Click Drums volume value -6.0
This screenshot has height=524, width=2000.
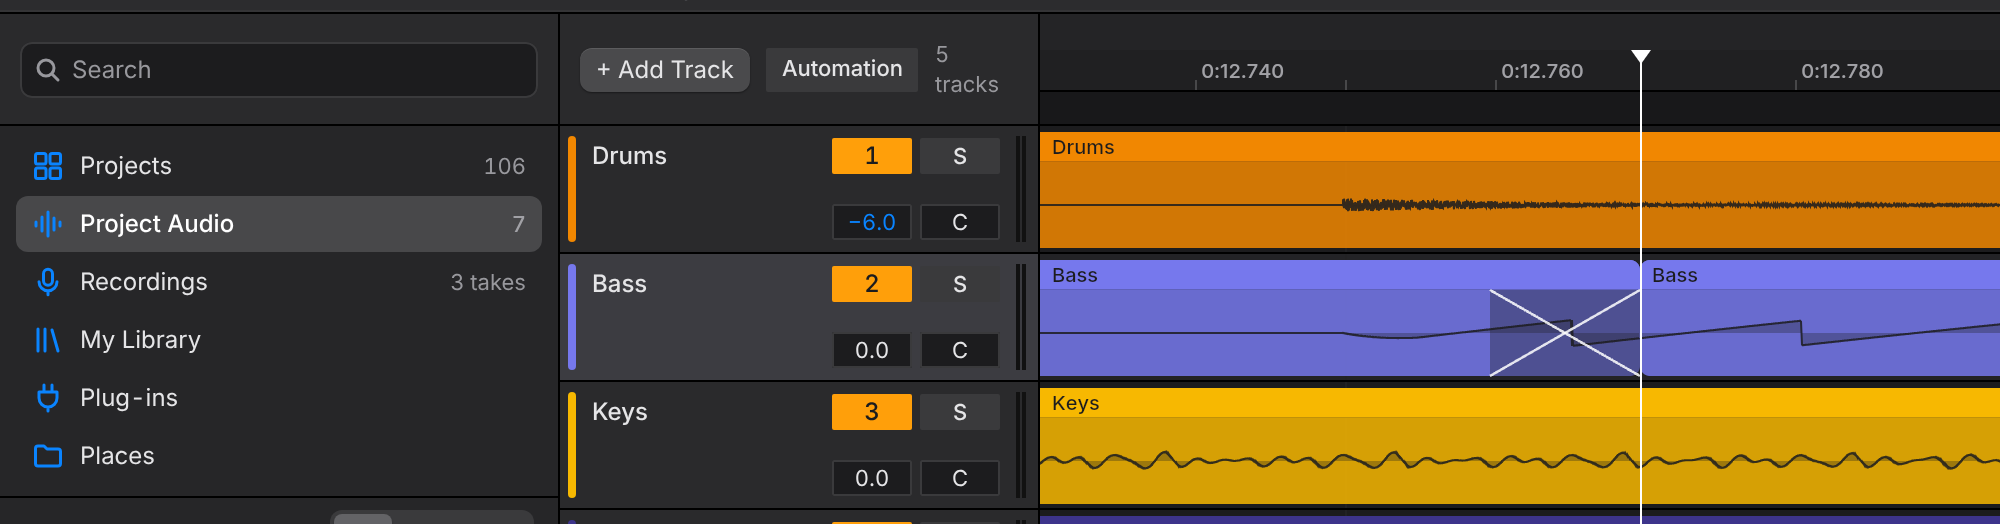coord(872,222)
